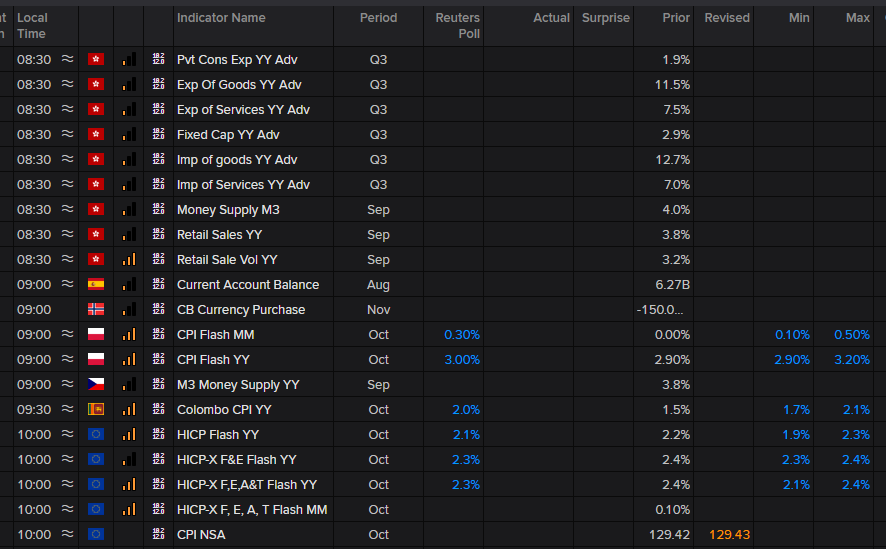
Task: Click the importance bars icon for Retail Sales YY
Action: point(128,235)
